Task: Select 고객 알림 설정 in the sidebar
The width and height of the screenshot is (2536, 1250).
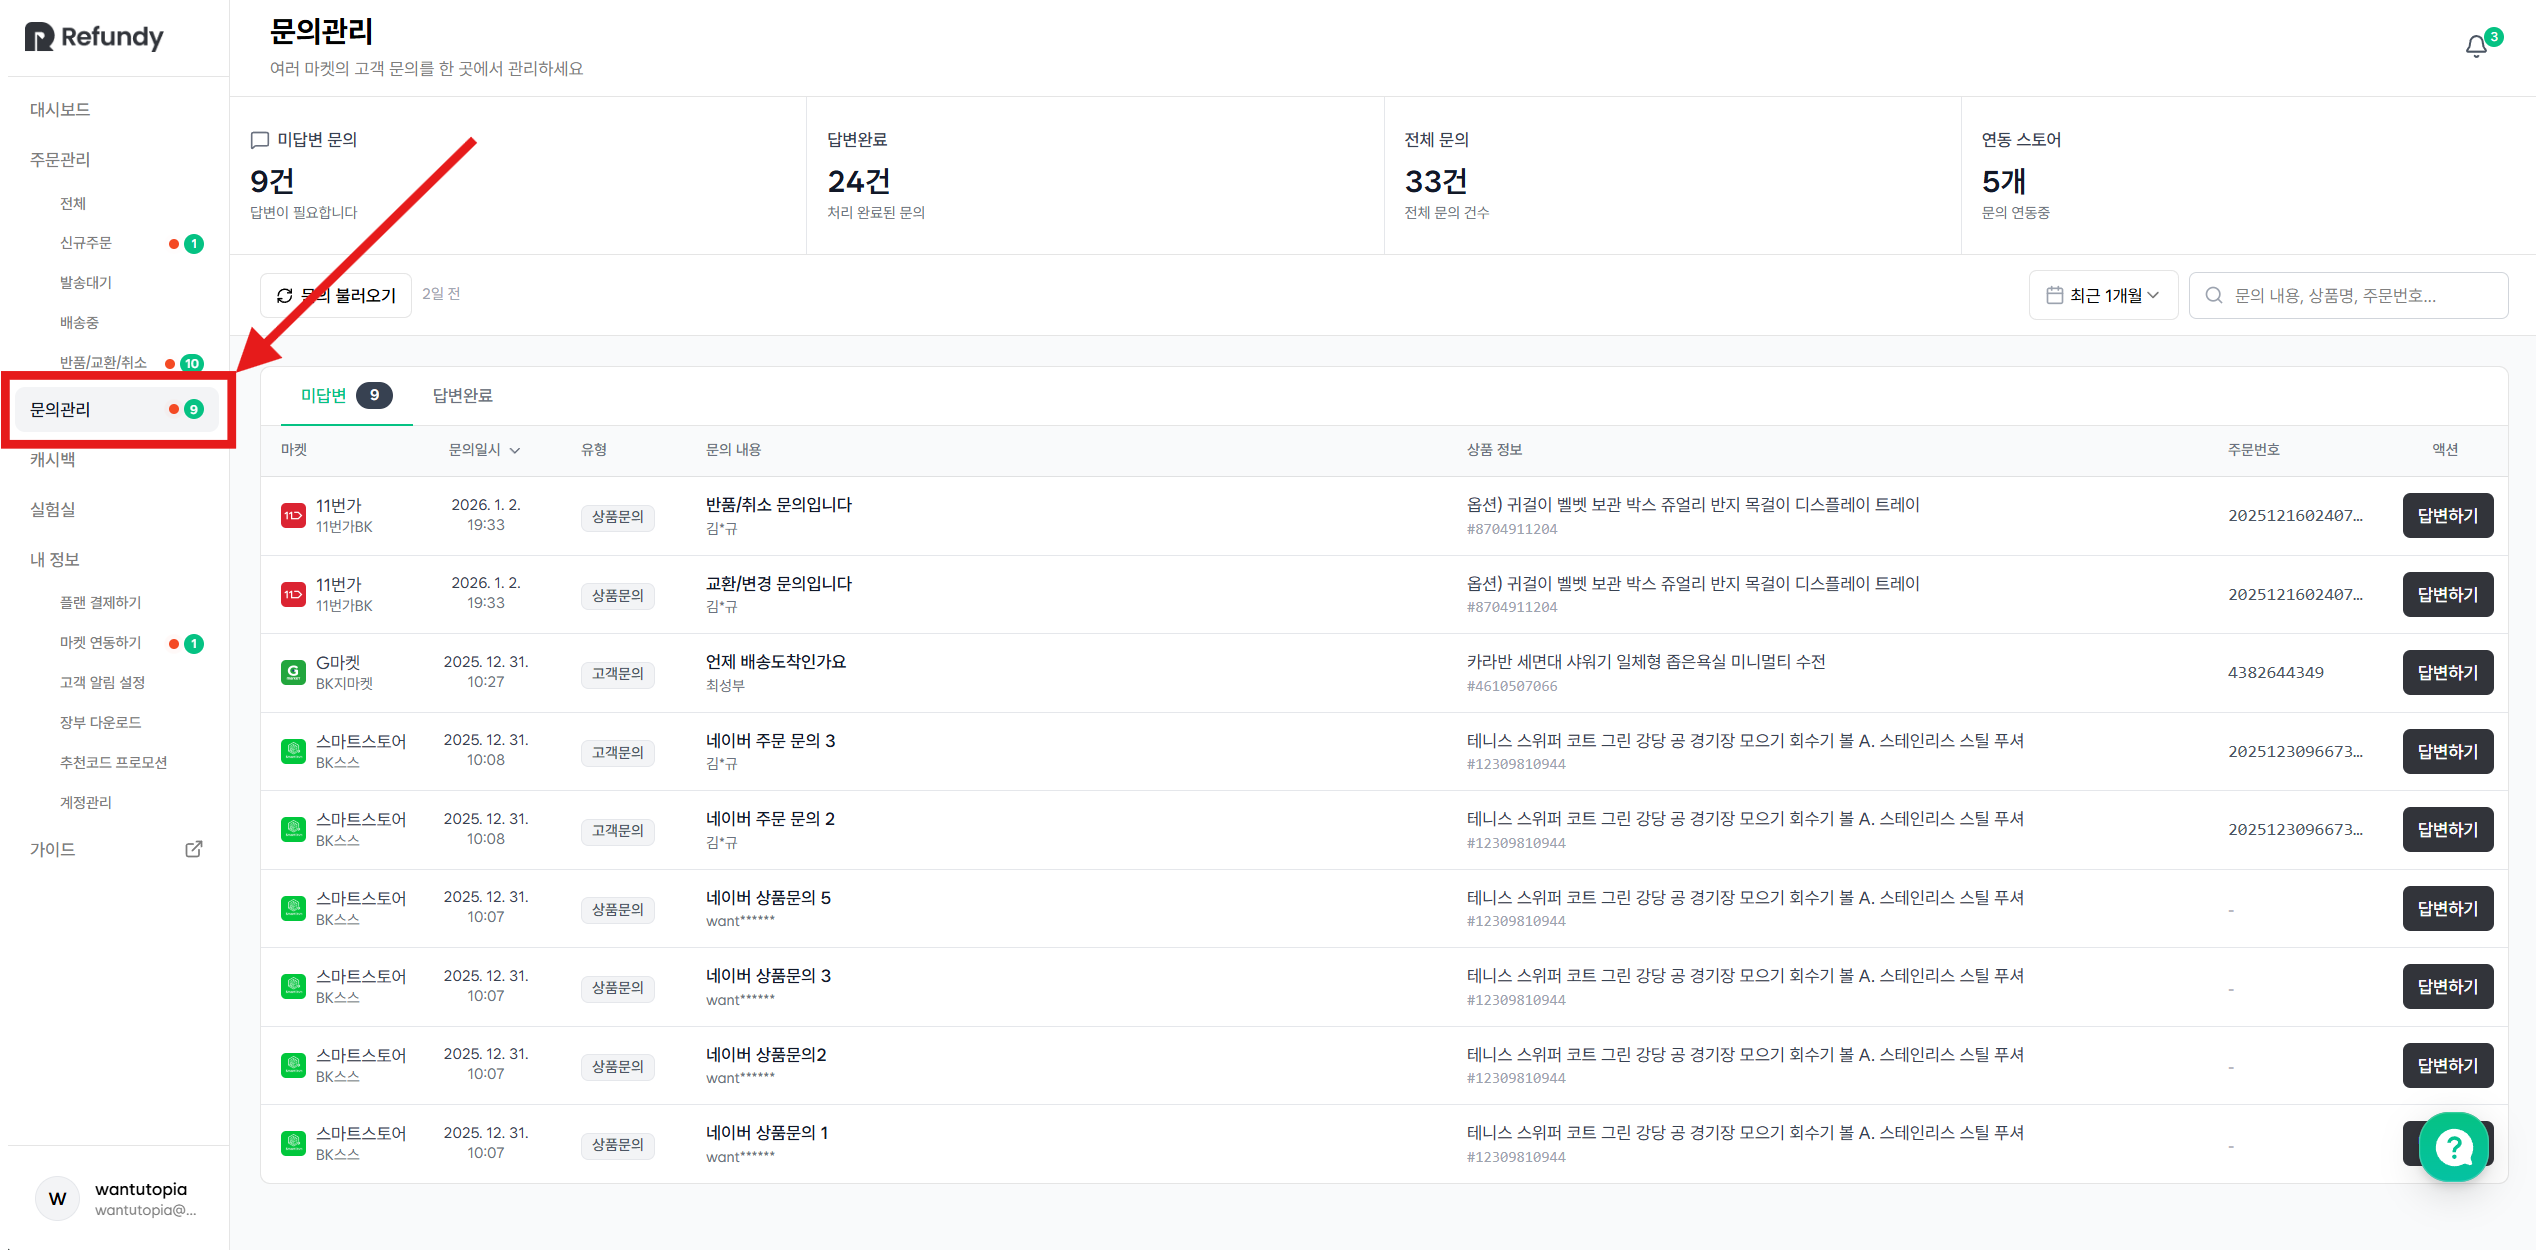Action: tap(102, 683)
